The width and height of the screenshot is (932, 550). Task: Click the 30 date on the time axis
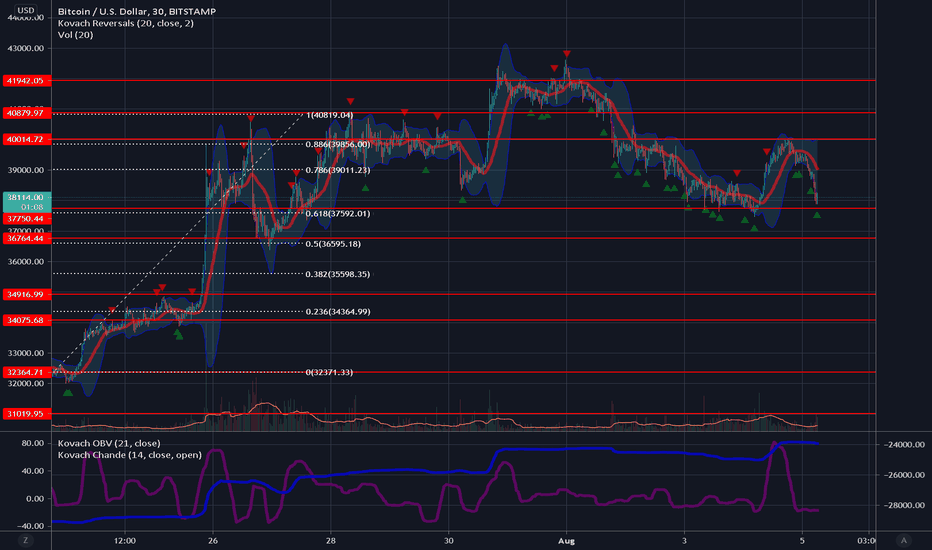448,540
